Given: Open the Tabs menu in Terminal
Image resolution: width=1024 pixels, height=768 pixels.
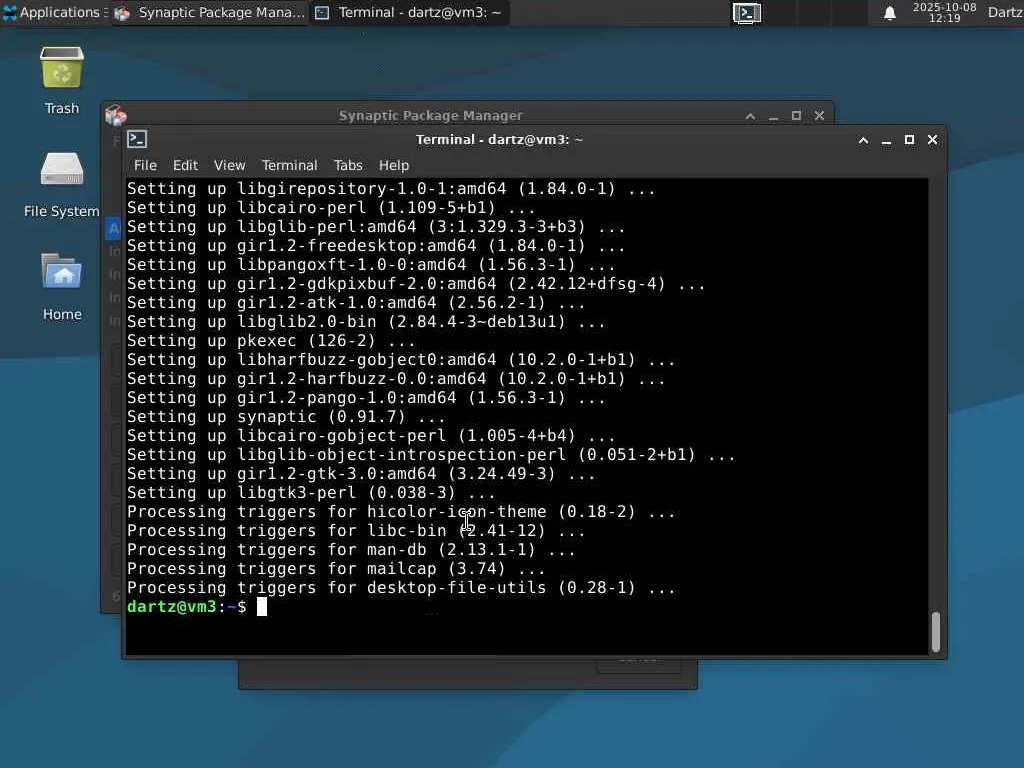Looking at the screenshot, I should (348, 165).
